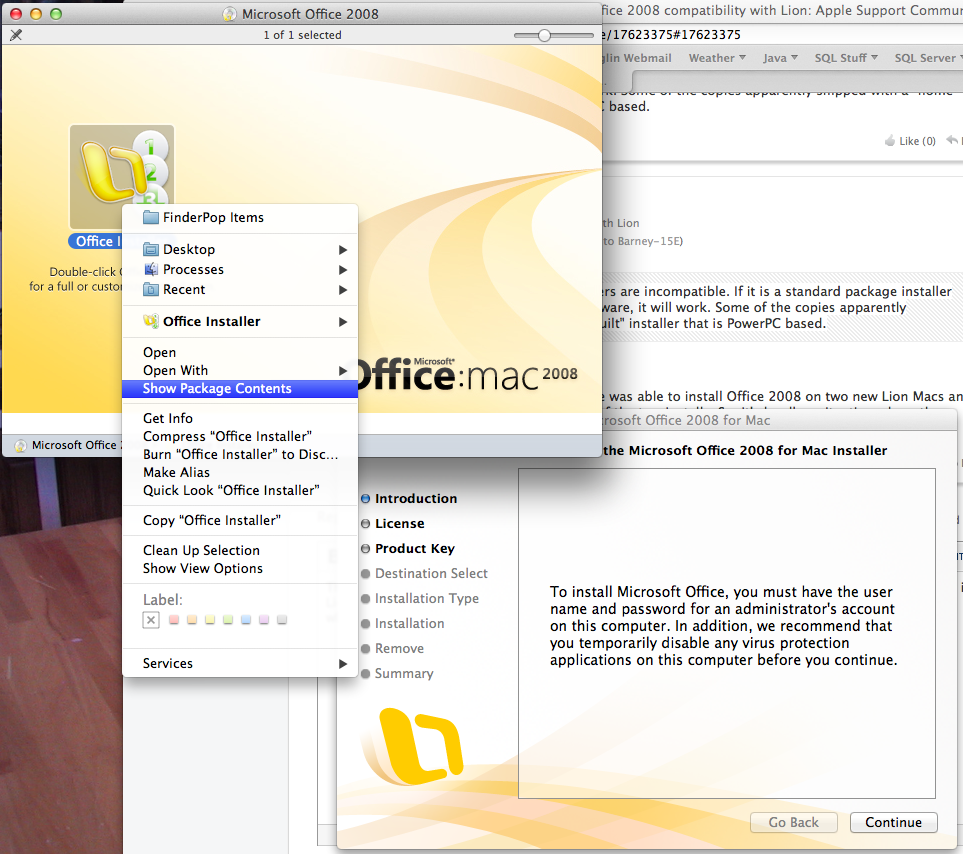Viewport: 963px width, 854px height.
Task: Click the disk proxy icon in Finder title
Action: point(230,14)
